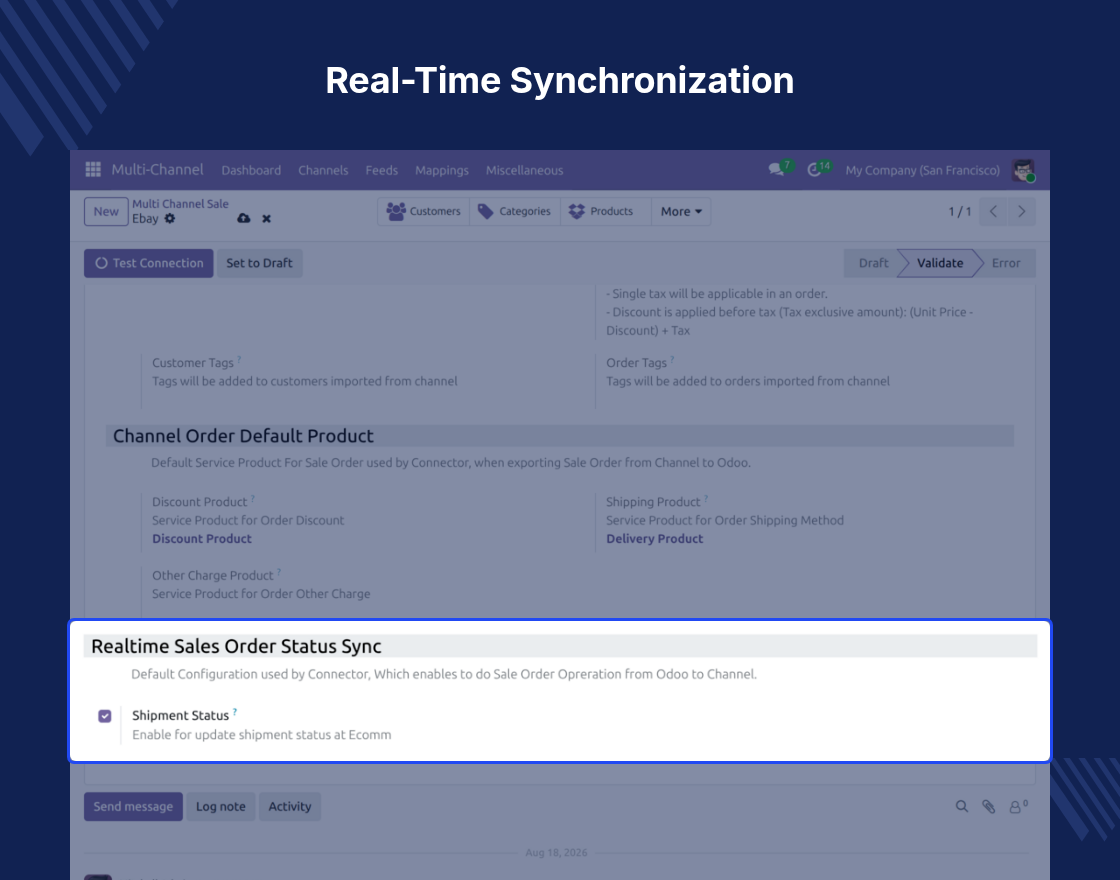The image size is (1120, 880).
Task: Open the Channels menu
Action: pyautogui.click(x=323, y=170)
